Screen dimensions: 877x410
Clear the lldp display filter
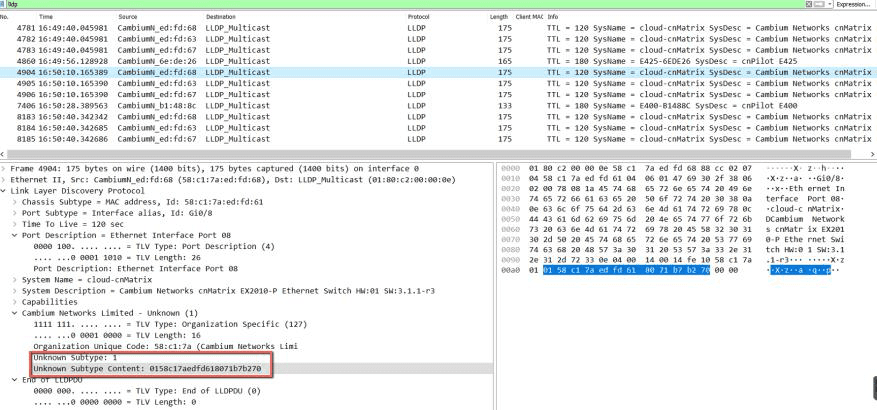[809, 4]
